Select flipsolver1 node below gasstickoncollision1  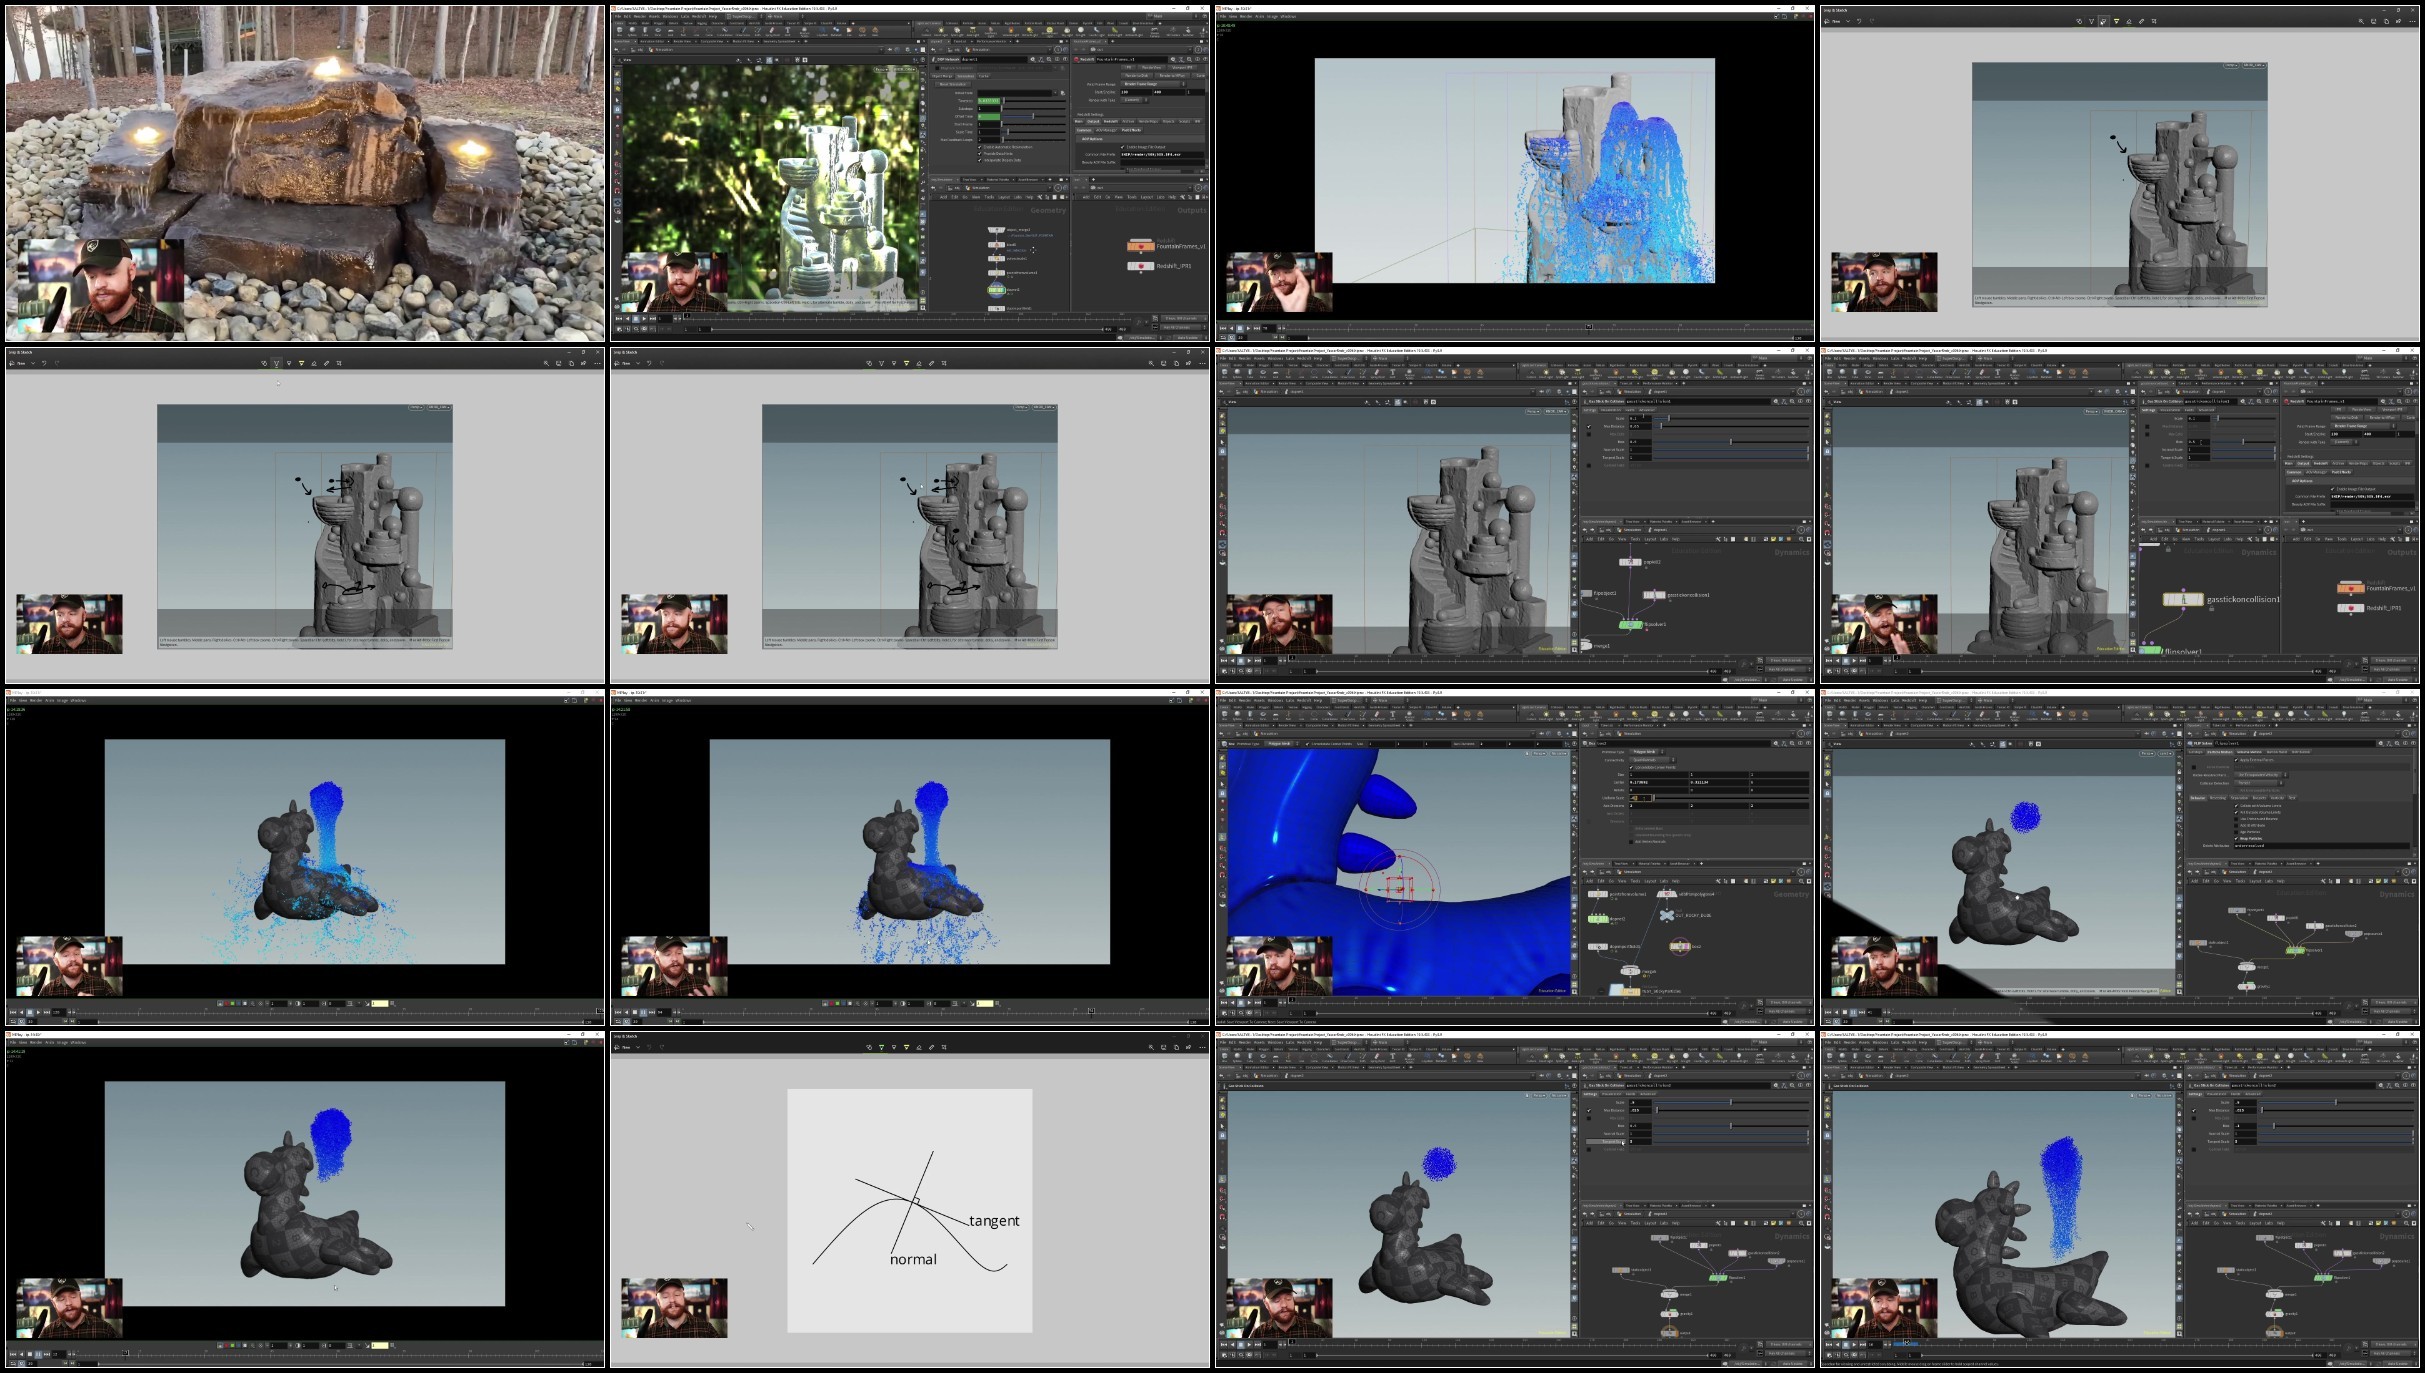(x=2151, y=651)
